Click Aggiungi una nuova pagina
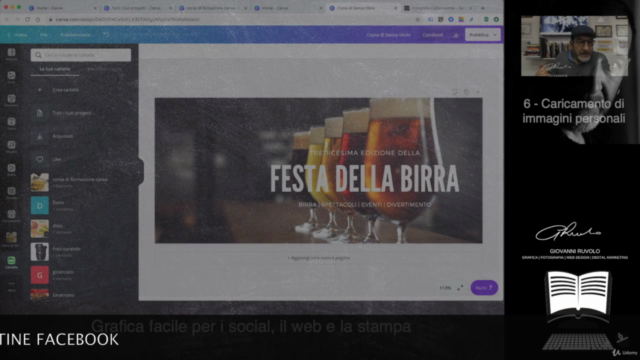 [318, 258]
